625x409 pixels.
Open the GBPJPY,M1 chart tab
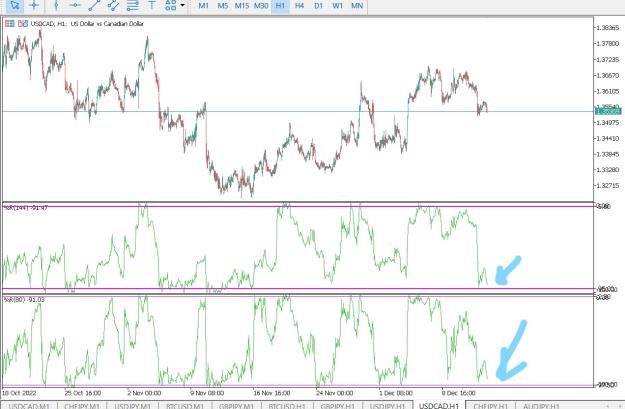pos(236,405)
